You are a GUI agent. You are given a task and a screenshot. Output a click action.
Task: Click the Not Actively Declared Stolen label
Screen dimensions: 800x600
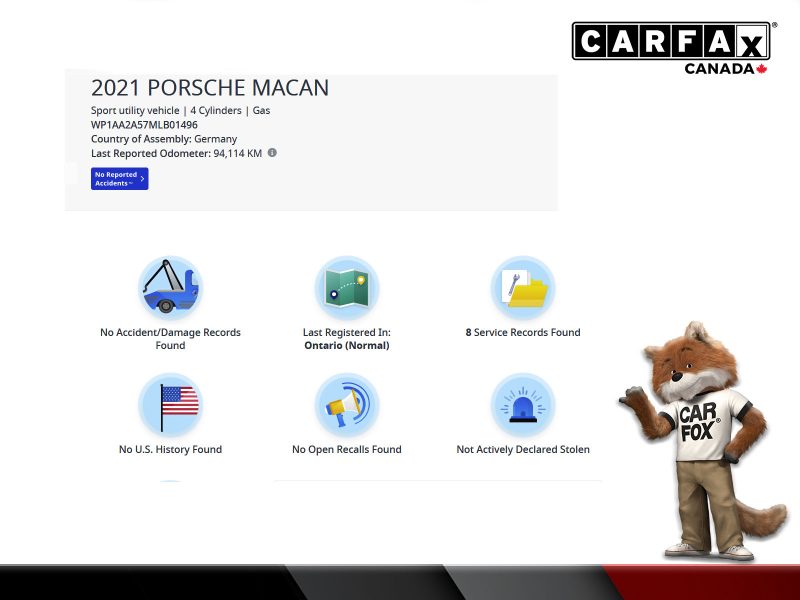tap(522, 450)
